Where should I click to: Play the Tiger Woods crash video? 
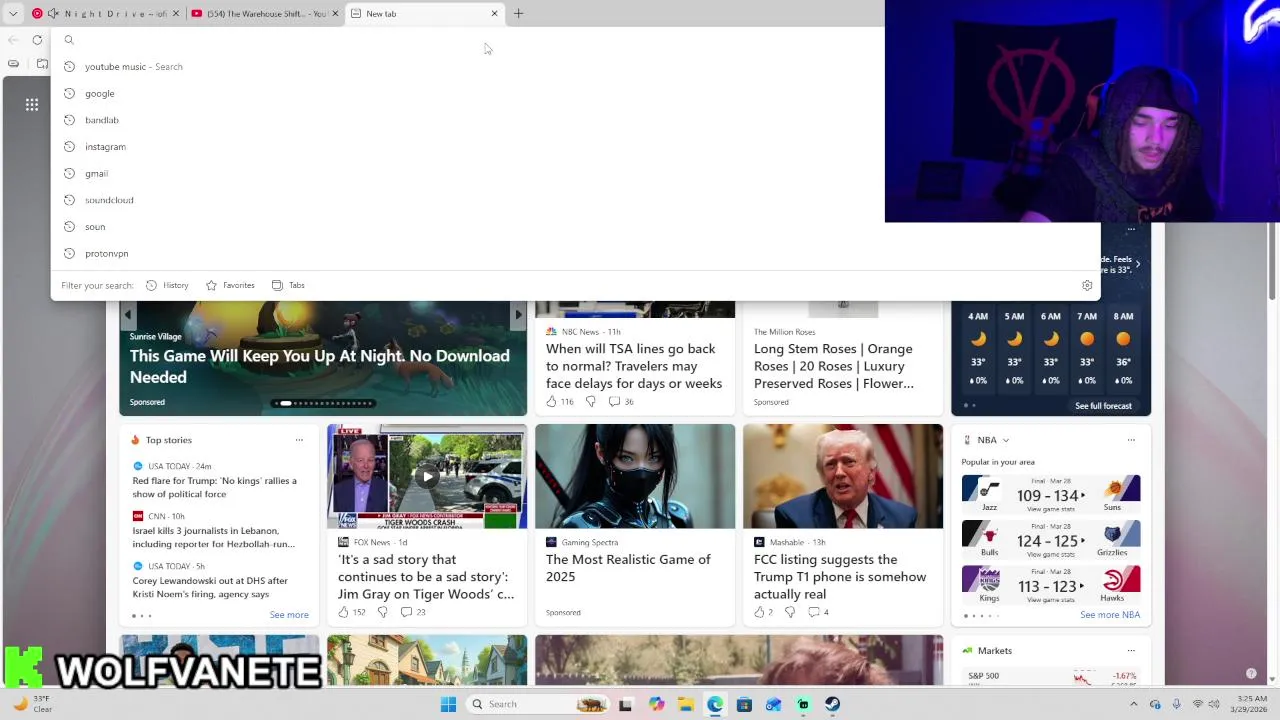pos(427,476)
